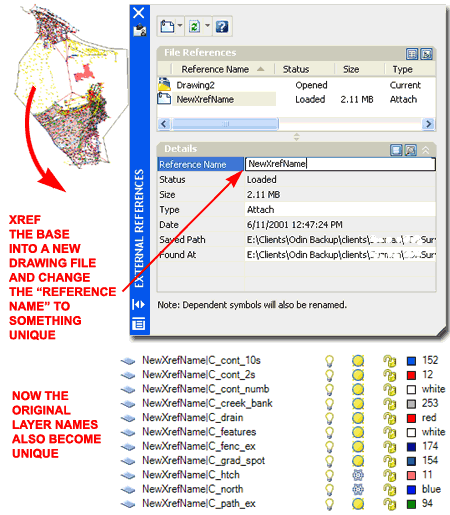Thaw the frozen C_htch layer

tap(358, 475)
